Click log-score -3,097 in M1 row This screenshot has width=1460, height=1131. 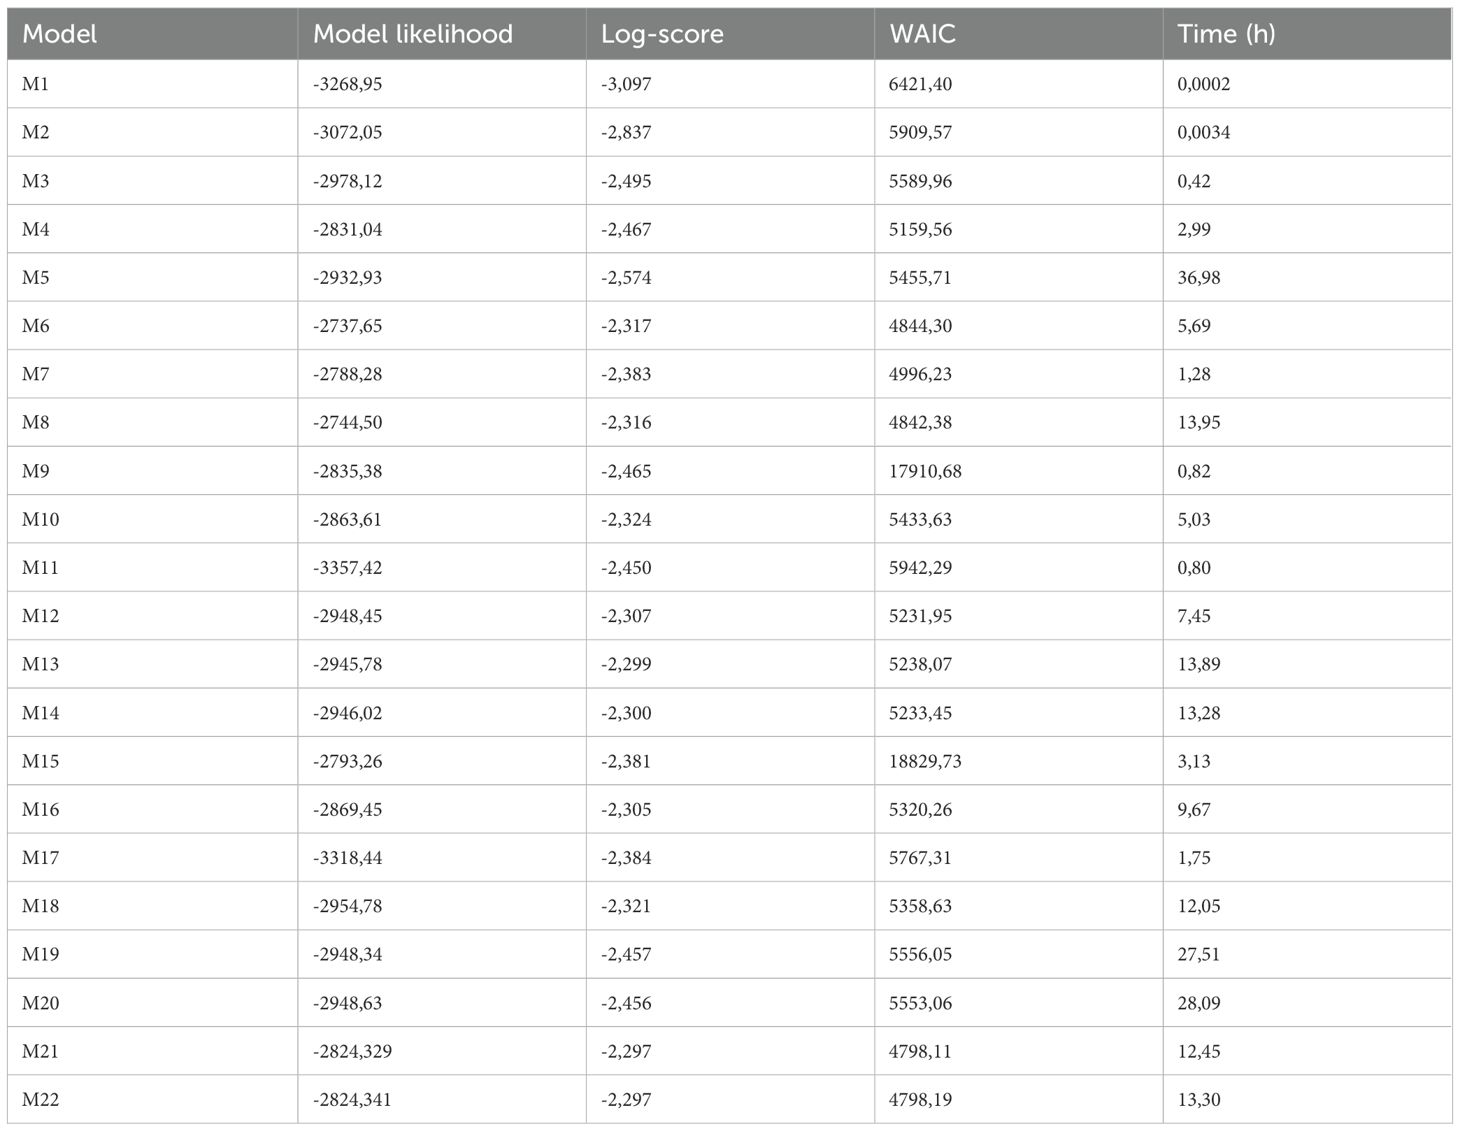(626, 84)
